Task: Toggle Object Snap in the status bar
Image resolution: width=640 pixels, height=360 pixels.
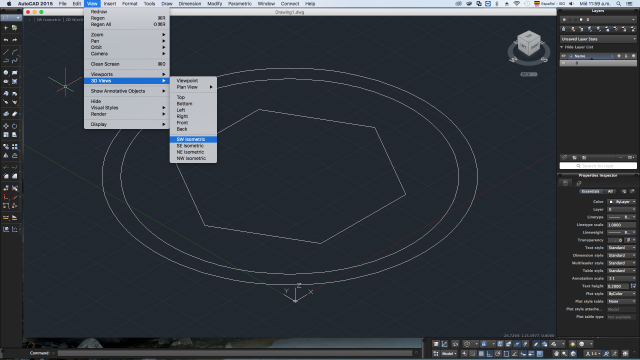Action: pos(507,353)
